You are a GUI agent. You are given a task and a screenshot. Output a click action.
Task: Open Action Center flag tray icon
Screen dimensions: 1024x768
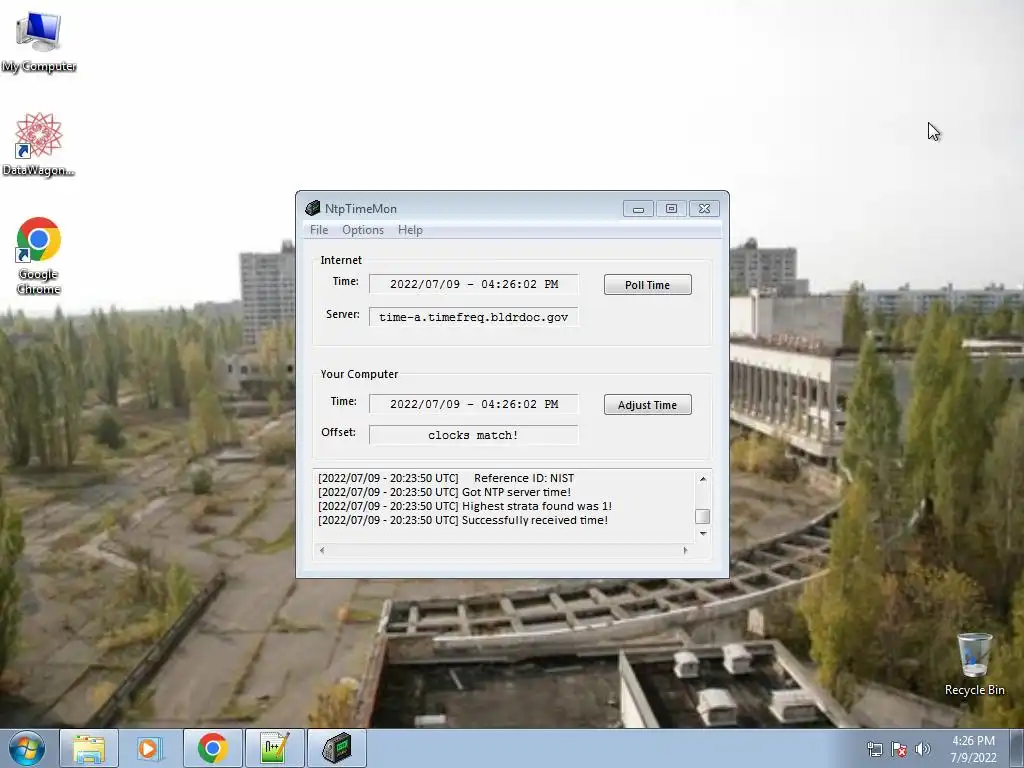(x=899, y=749)
